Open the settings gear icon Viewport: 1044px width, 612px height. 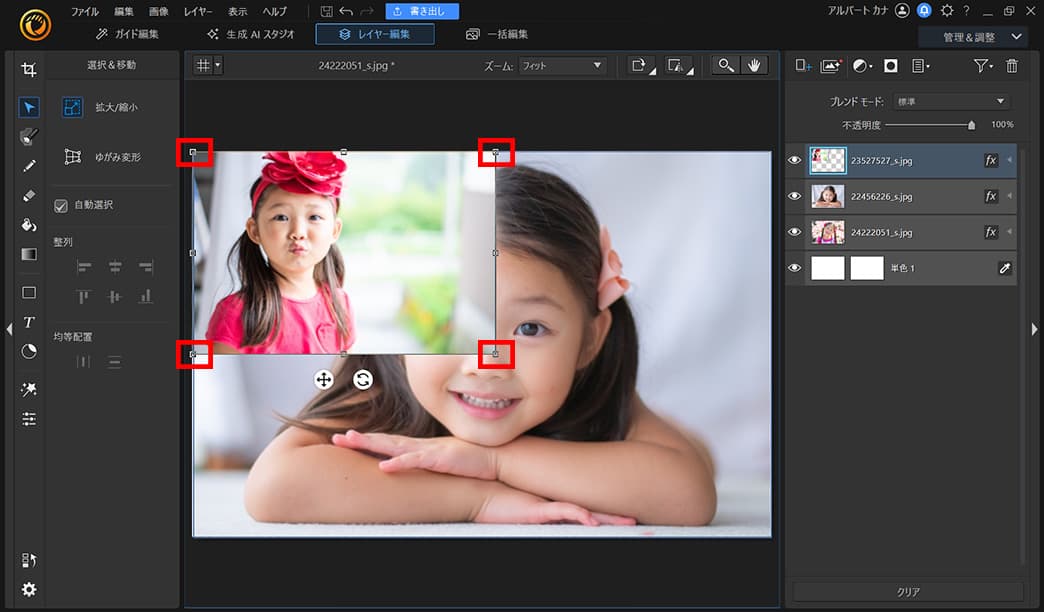tap(29, 590)
